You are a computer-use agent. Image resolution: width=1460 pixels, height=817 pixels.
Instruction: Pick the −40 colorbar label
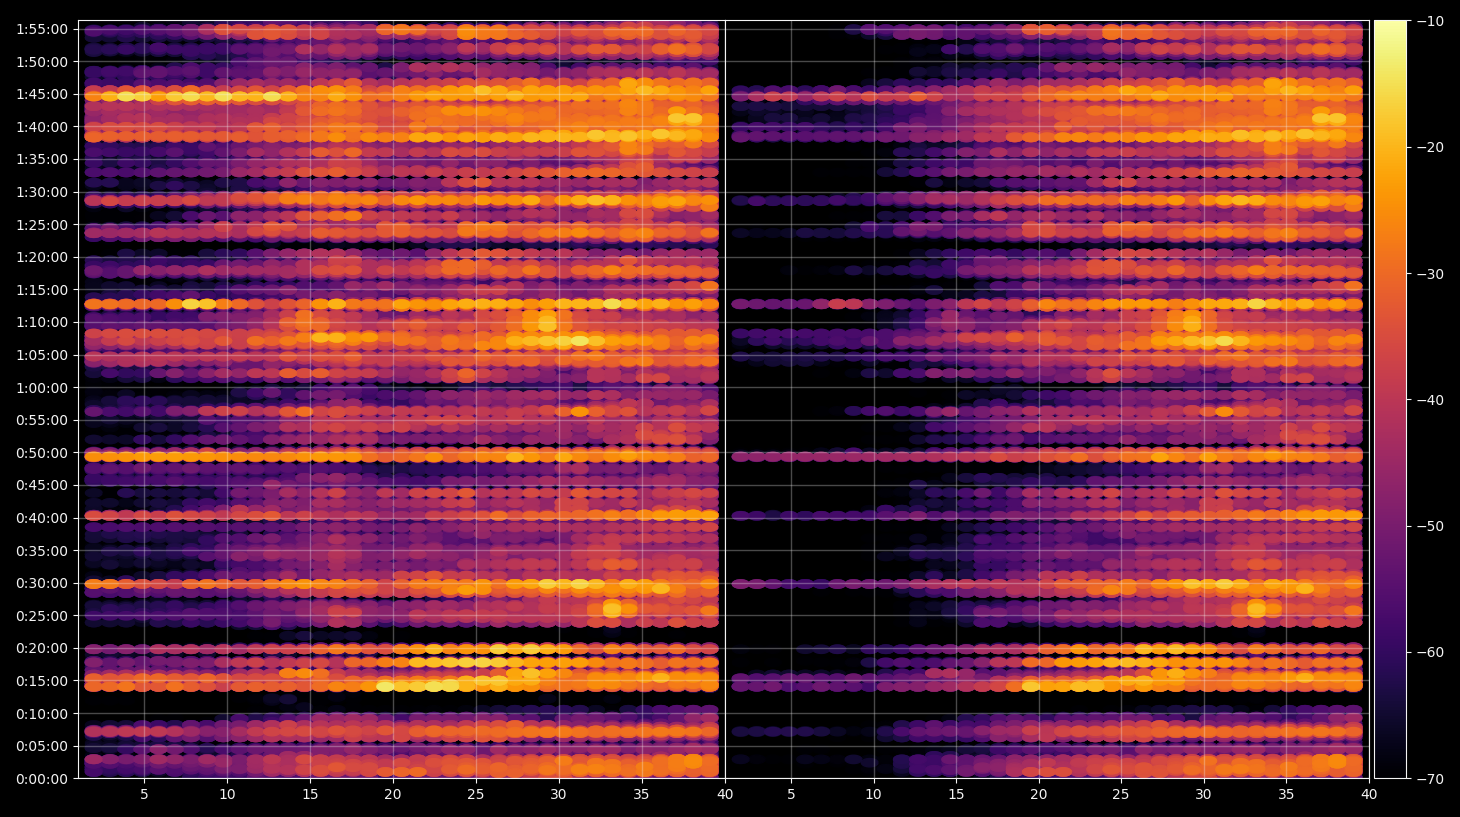click(1430, 400)
